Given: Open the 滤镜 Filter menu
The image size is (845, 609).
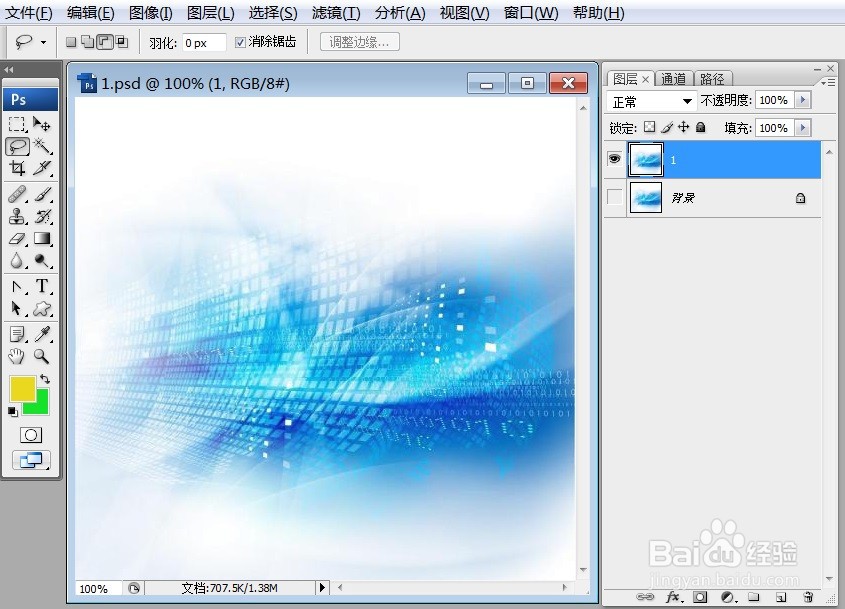Looking at the screenshot, I should [x=335, y=13].
